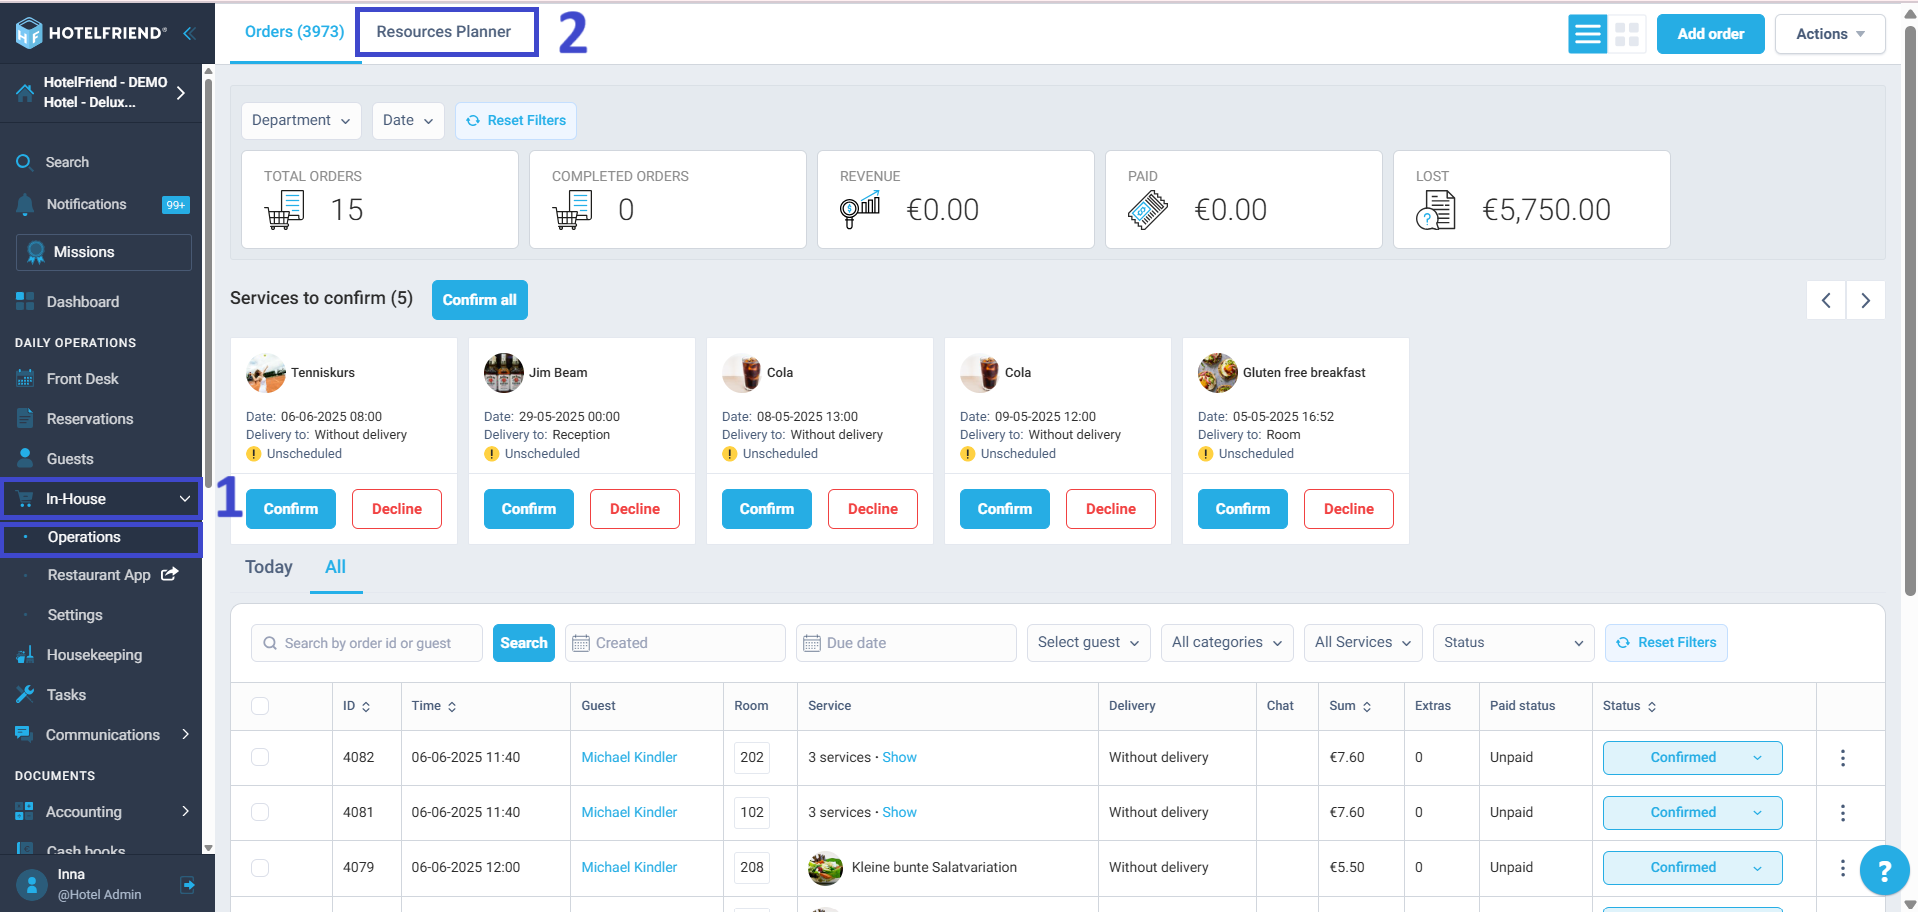
Task: Confirm the Gluten free breakfast service
Action: click(x=1243, y=509)
